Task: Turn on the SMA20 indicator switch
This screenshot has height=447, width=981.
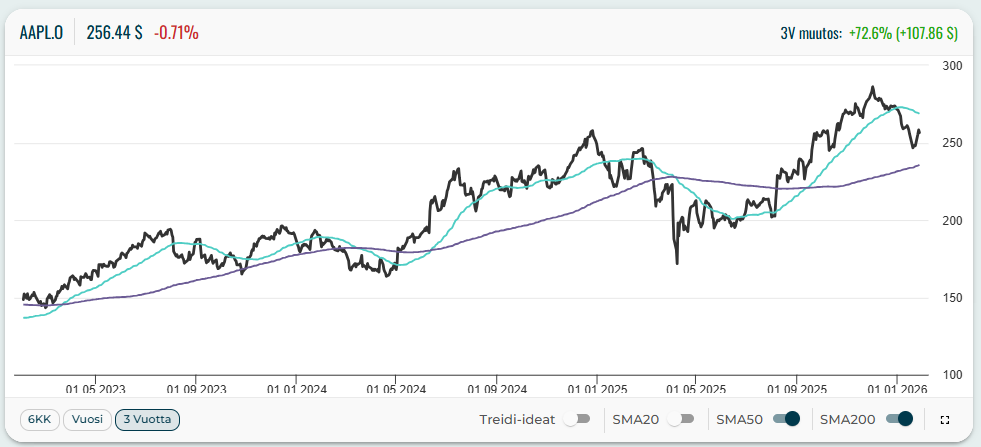Action: click(681, 420)
